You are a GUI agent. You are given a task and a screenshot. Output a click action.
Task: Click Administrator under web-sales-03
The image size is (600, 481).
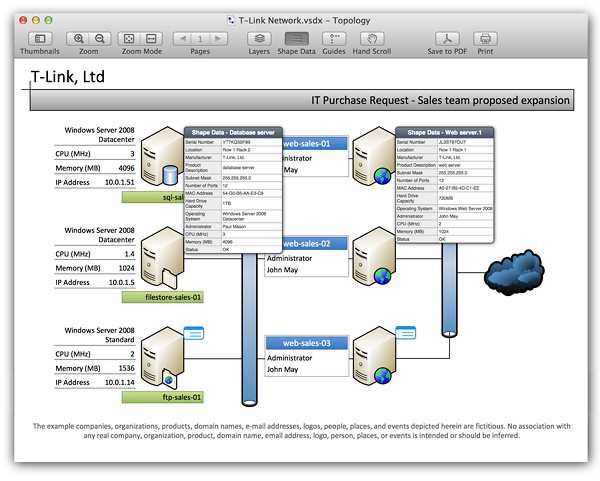(289, 358)
